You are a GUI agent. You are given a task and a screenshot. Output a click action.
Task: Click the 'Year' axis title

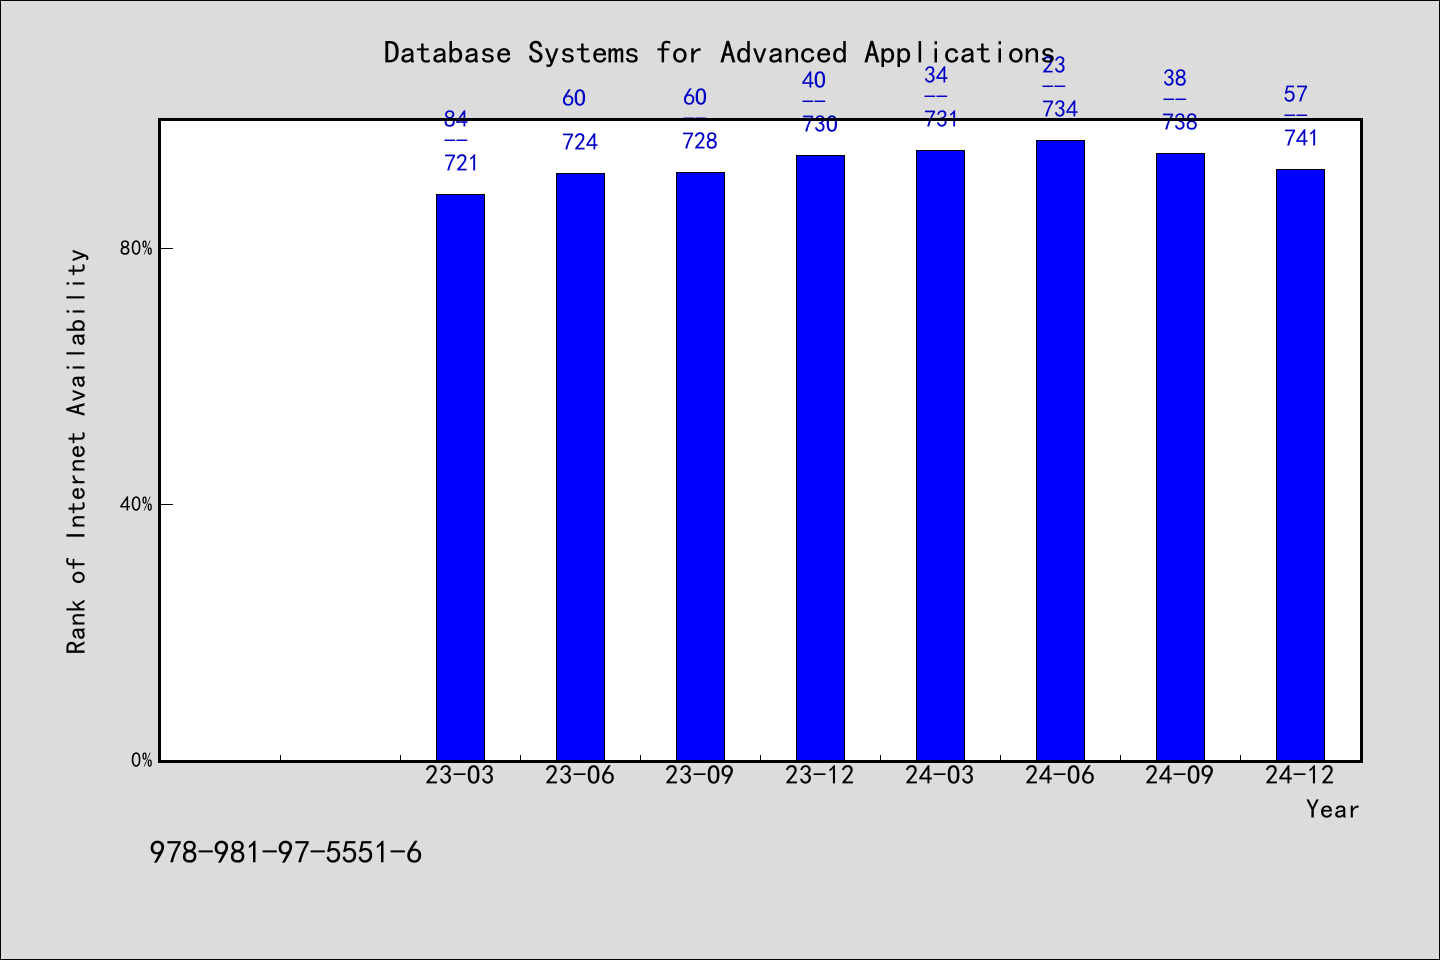1333,810
